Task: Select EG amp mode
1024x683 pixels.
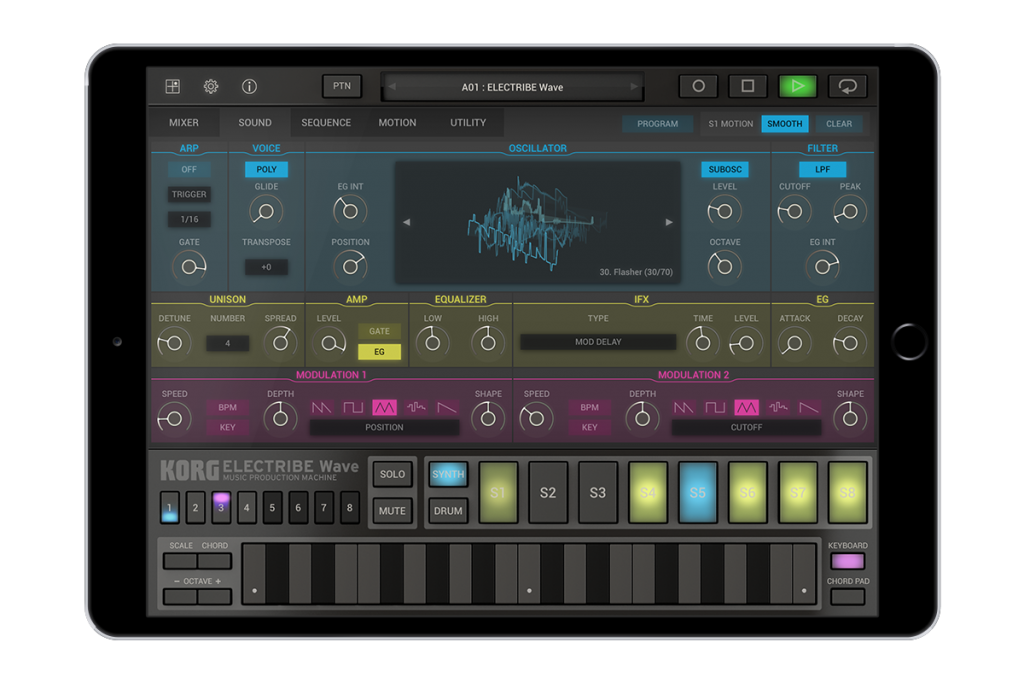Action: (x=379, y=352)
